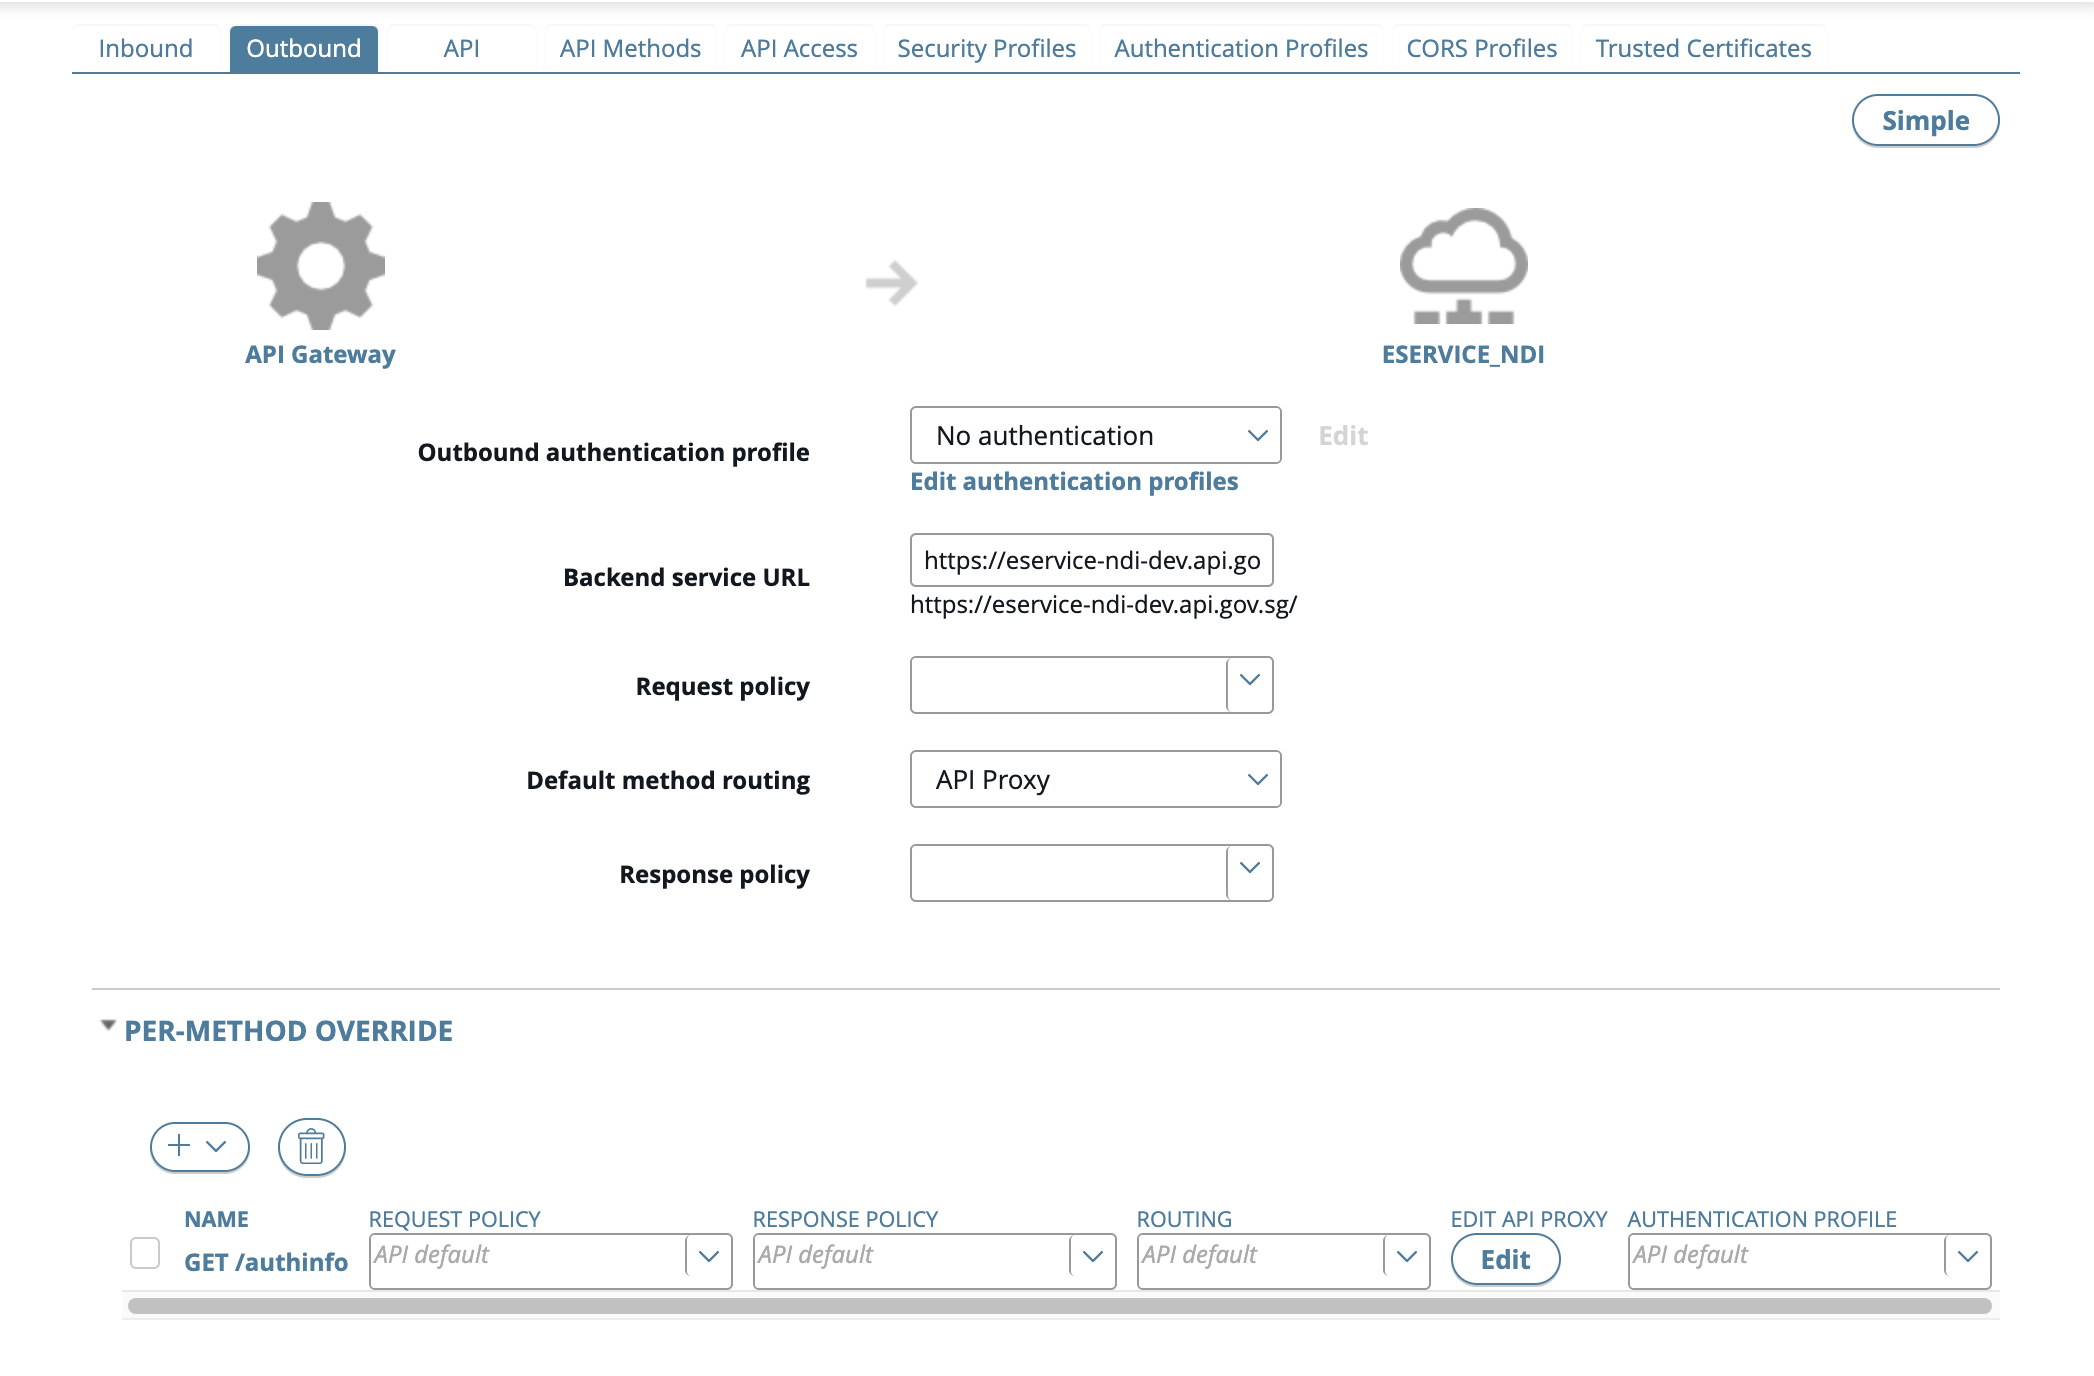
Task: Switch to the Security Profiles tab
Action: click(986, 48)
